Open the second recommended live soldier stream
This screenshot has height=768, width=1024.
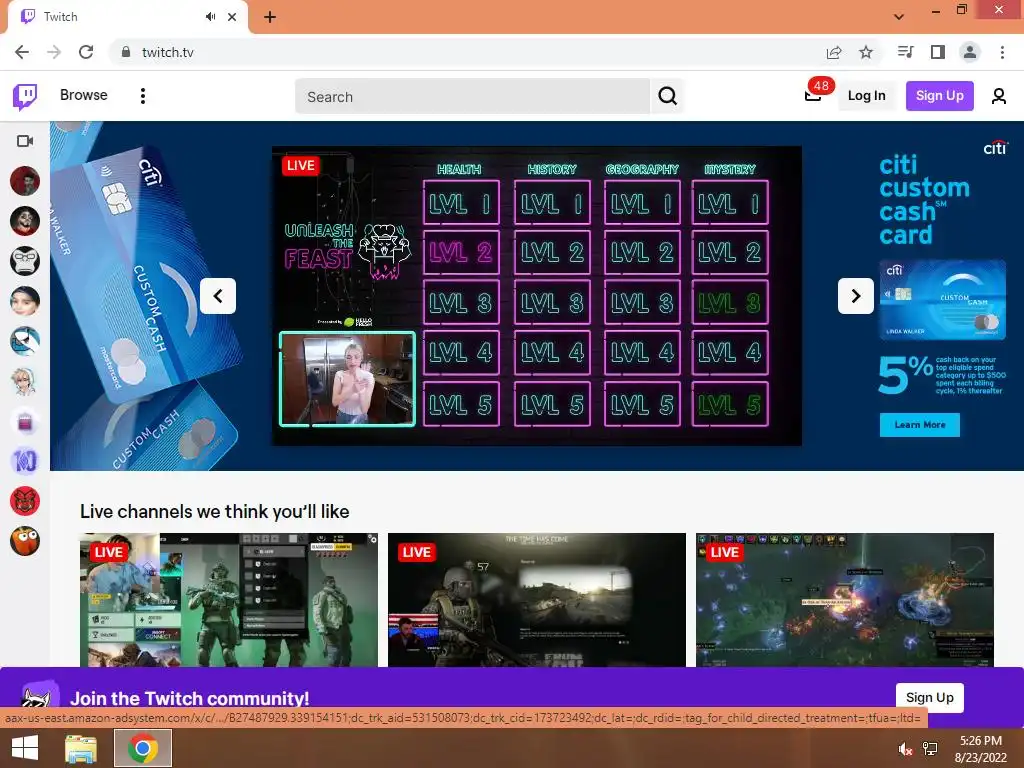[537, 600]
